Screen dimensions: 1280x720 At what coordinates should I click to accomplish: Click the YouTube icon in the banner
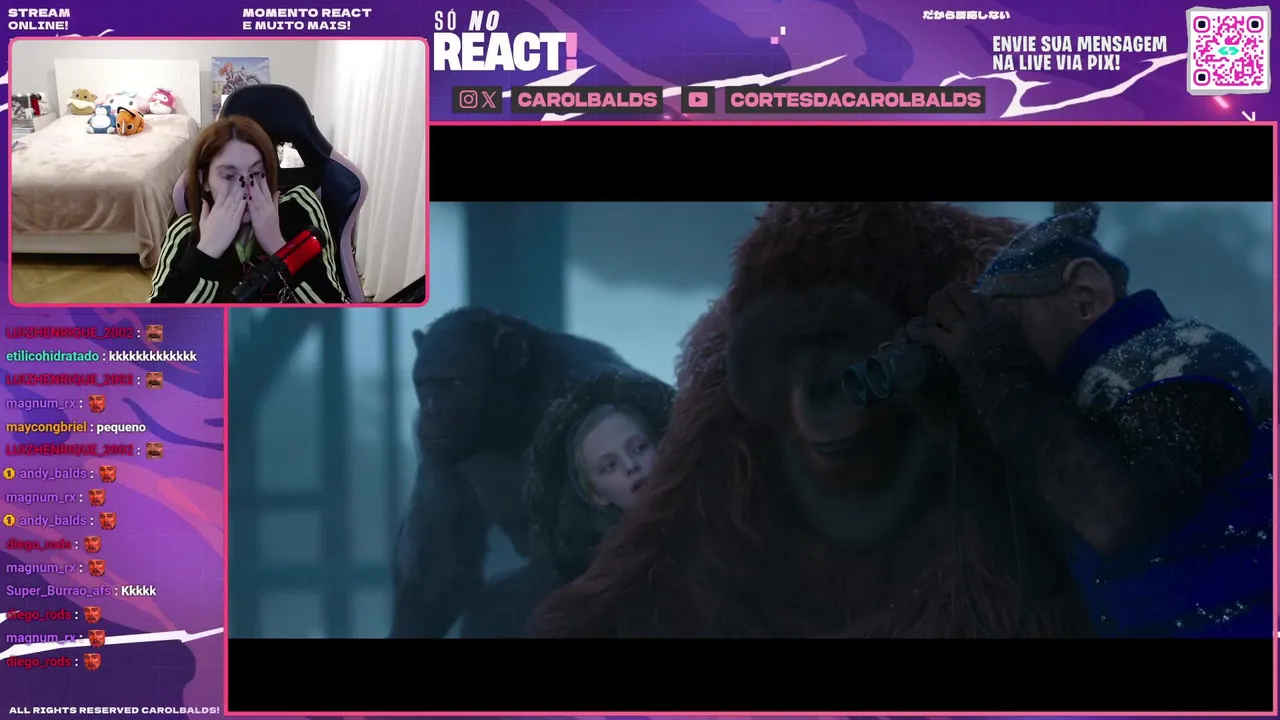698,99
